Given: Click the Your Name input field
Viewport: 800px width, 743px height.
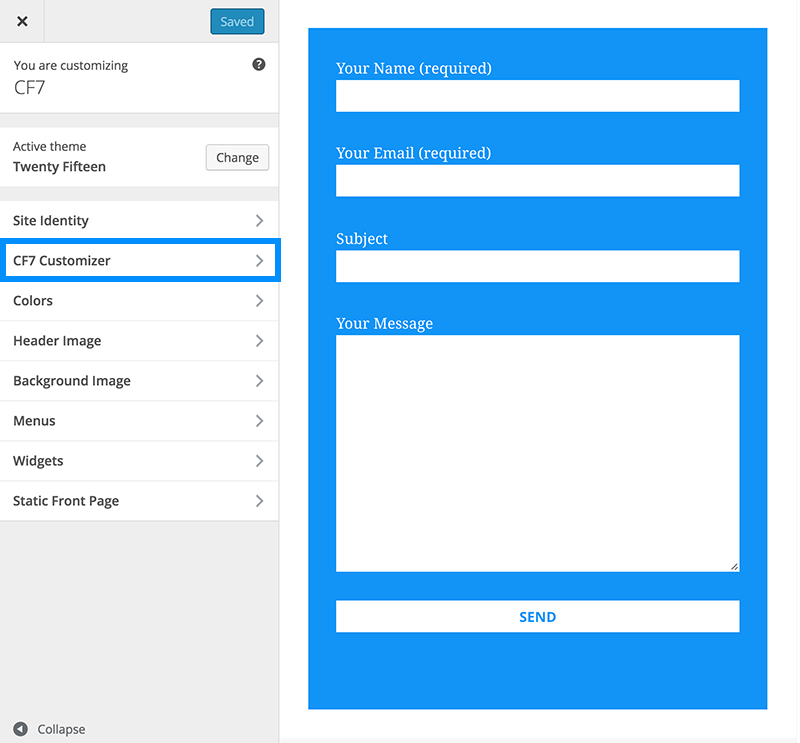Looking at the screenshot, I should [x=537, y=96].
